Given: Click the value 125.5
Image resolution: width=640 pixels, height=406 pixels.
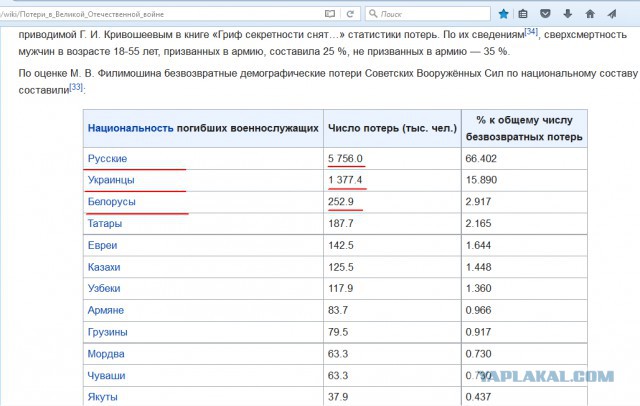Looking at the screenshot, I should click(x=341, y=267).
